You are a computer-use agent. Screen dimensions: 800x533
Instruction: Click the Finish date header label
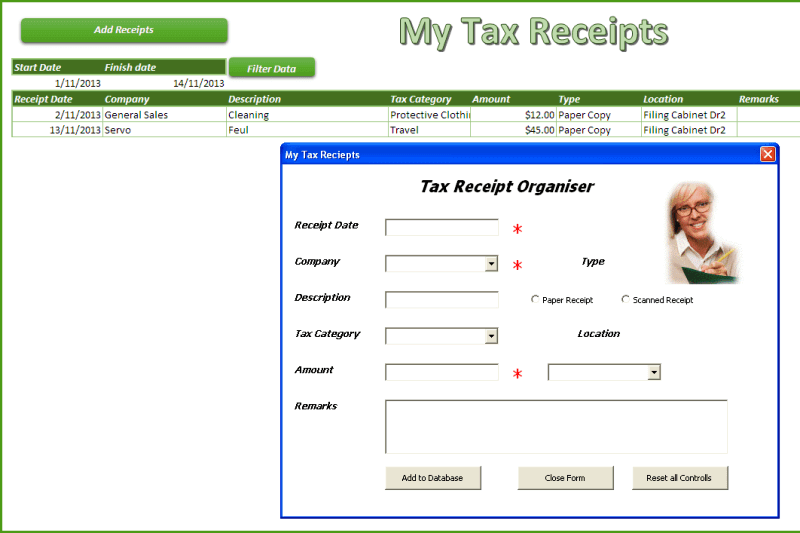click(x=130, y=67)
